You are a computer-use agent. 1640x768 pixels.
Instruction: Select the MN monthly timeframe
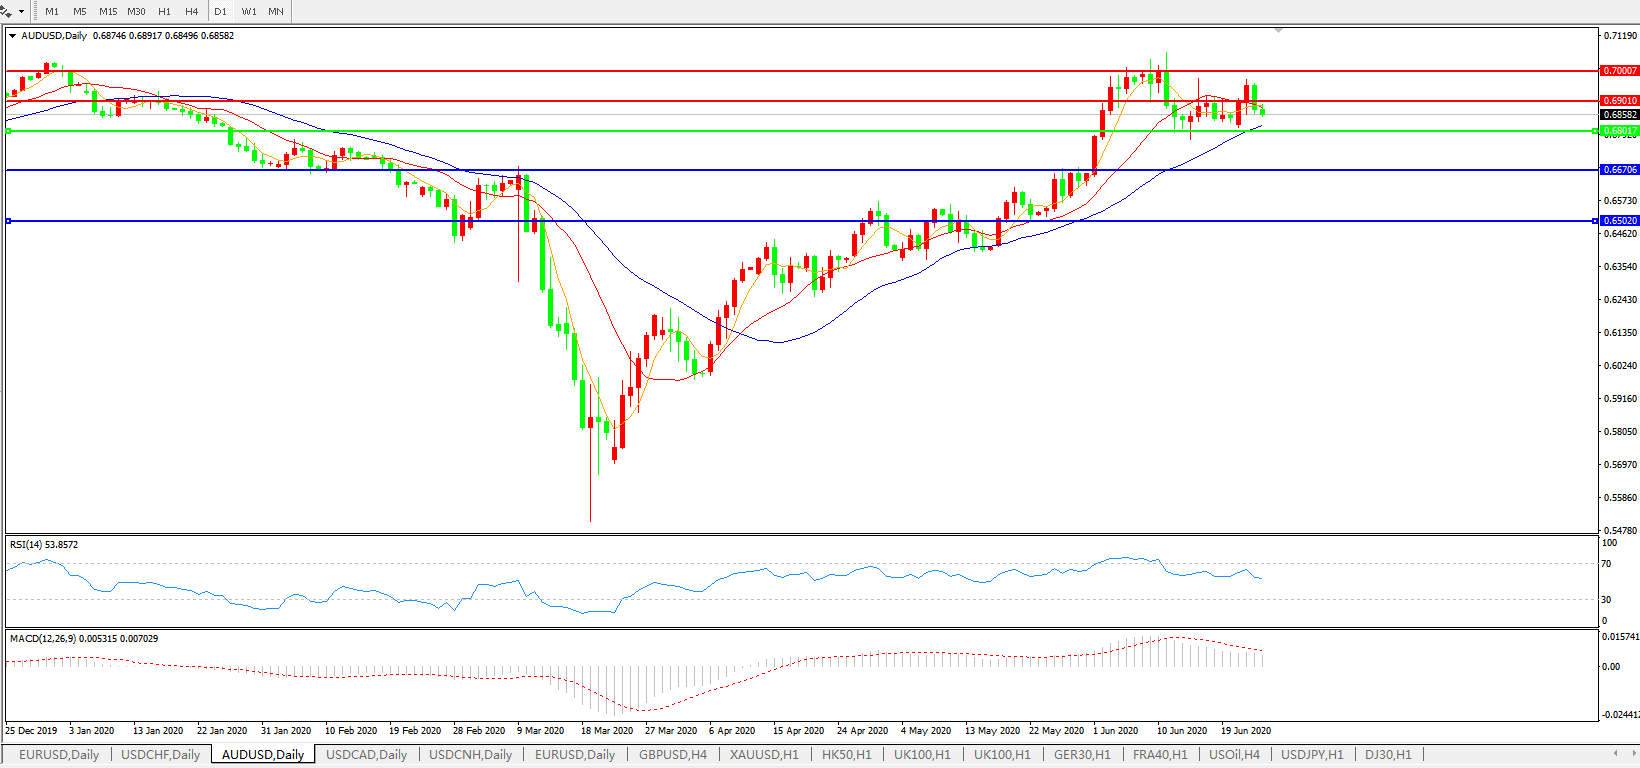(276, 12)
